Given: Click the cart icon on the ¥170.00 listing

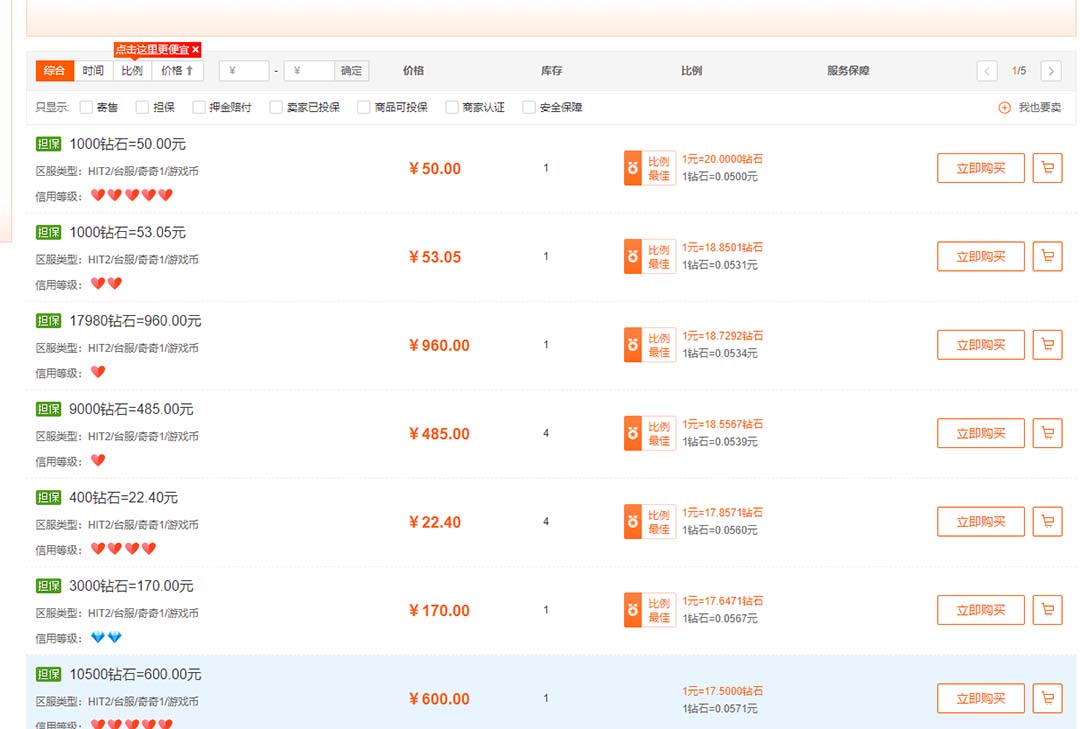Looking at the screenshot, I should tap(1047, 609).
